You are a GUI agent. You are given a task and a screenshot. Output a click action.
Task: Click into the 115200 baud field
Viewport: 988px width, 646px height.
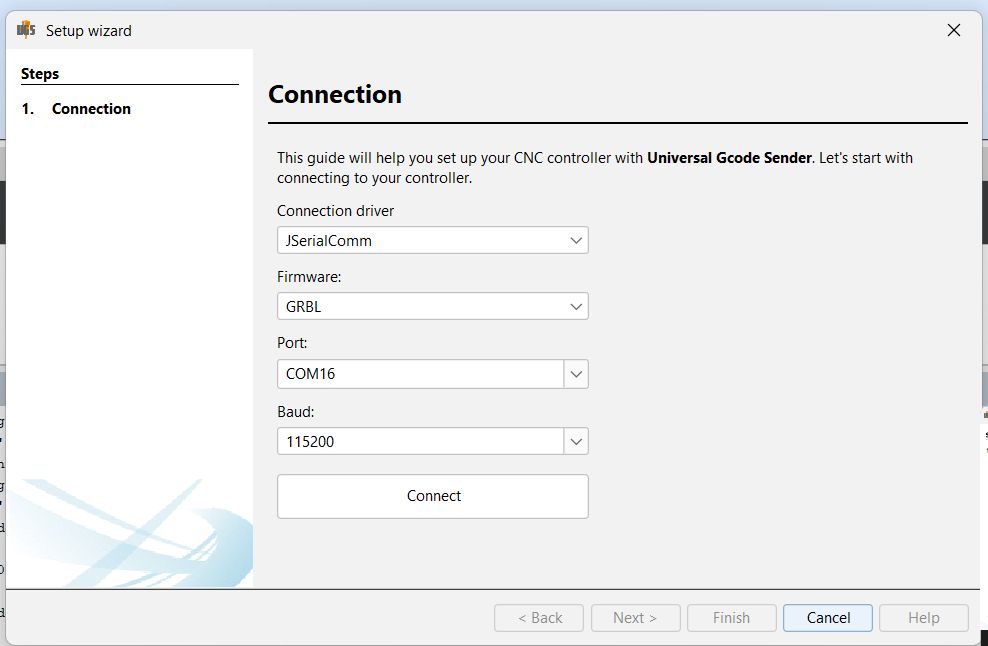point(420,441)
